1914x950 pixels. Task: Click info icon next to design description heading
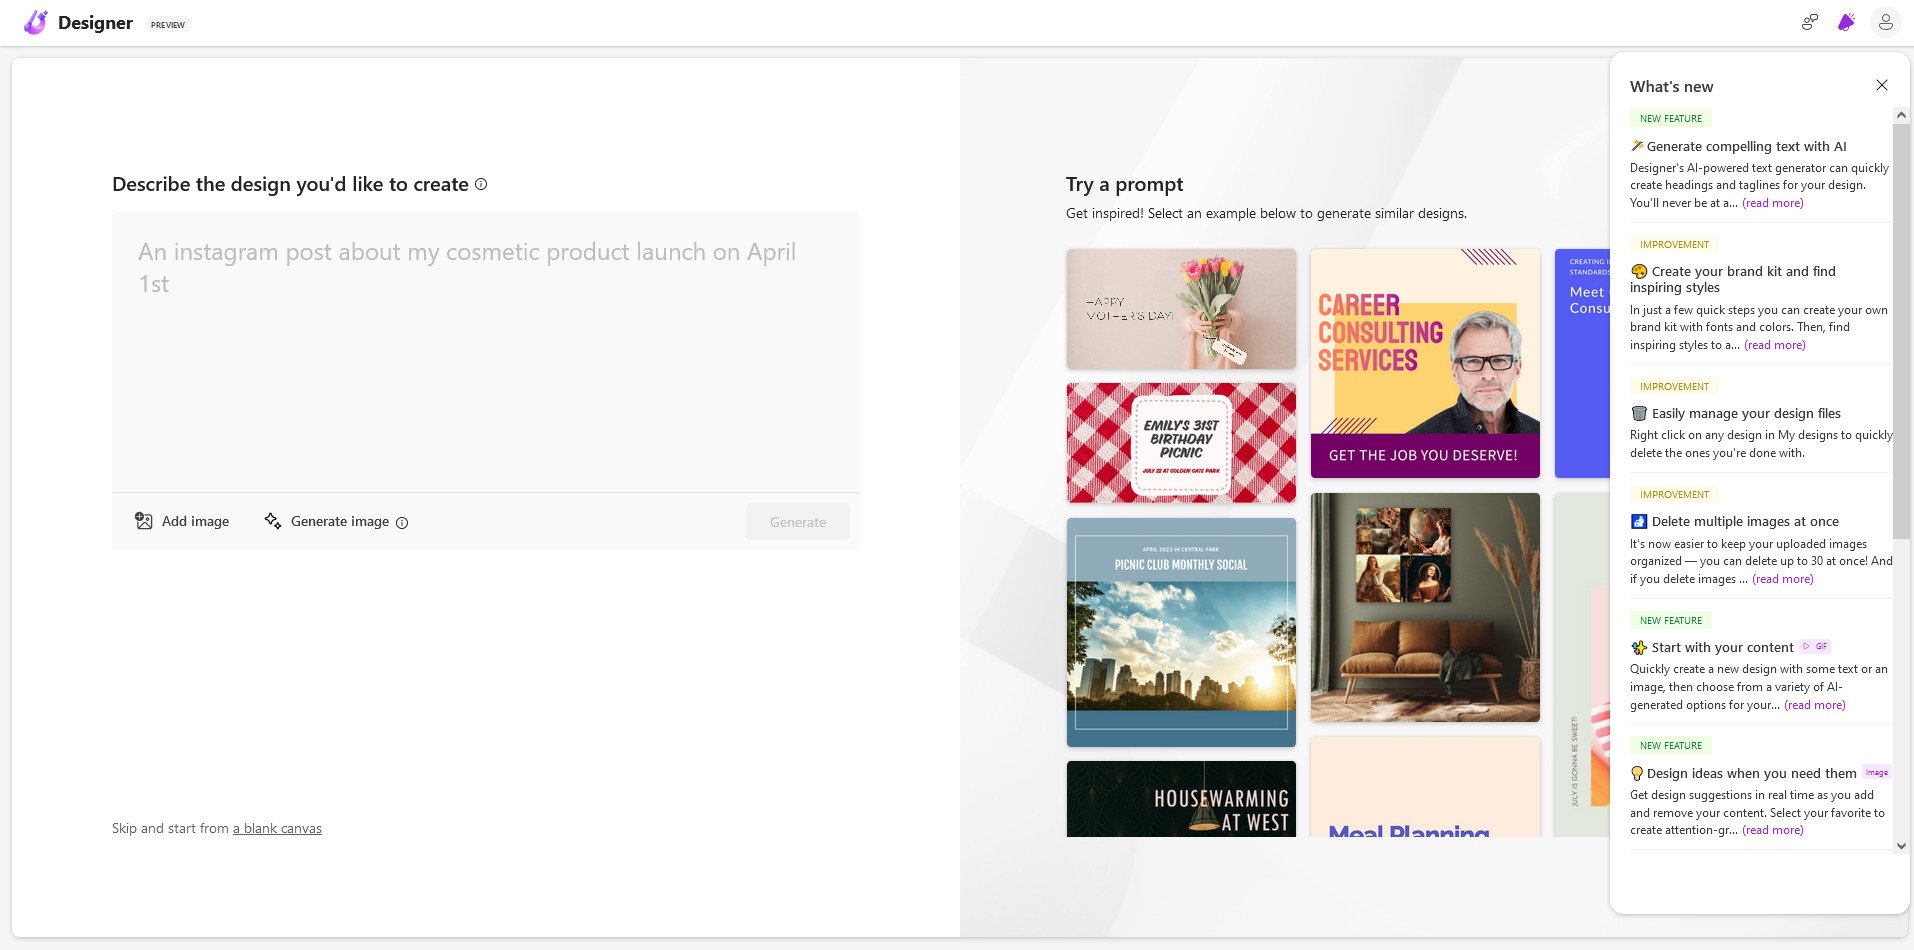coord(481,184)
